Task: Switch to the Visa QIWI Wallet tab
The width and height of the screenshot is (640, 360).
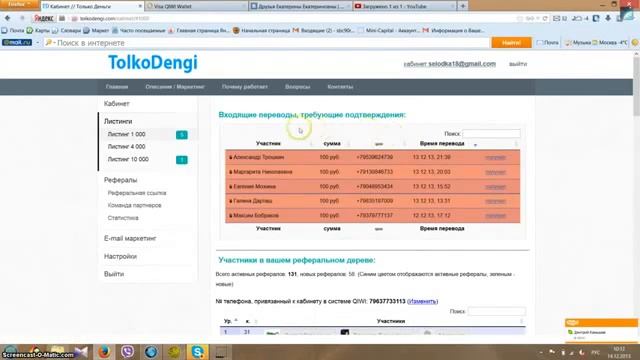Action: click(196, 6)
